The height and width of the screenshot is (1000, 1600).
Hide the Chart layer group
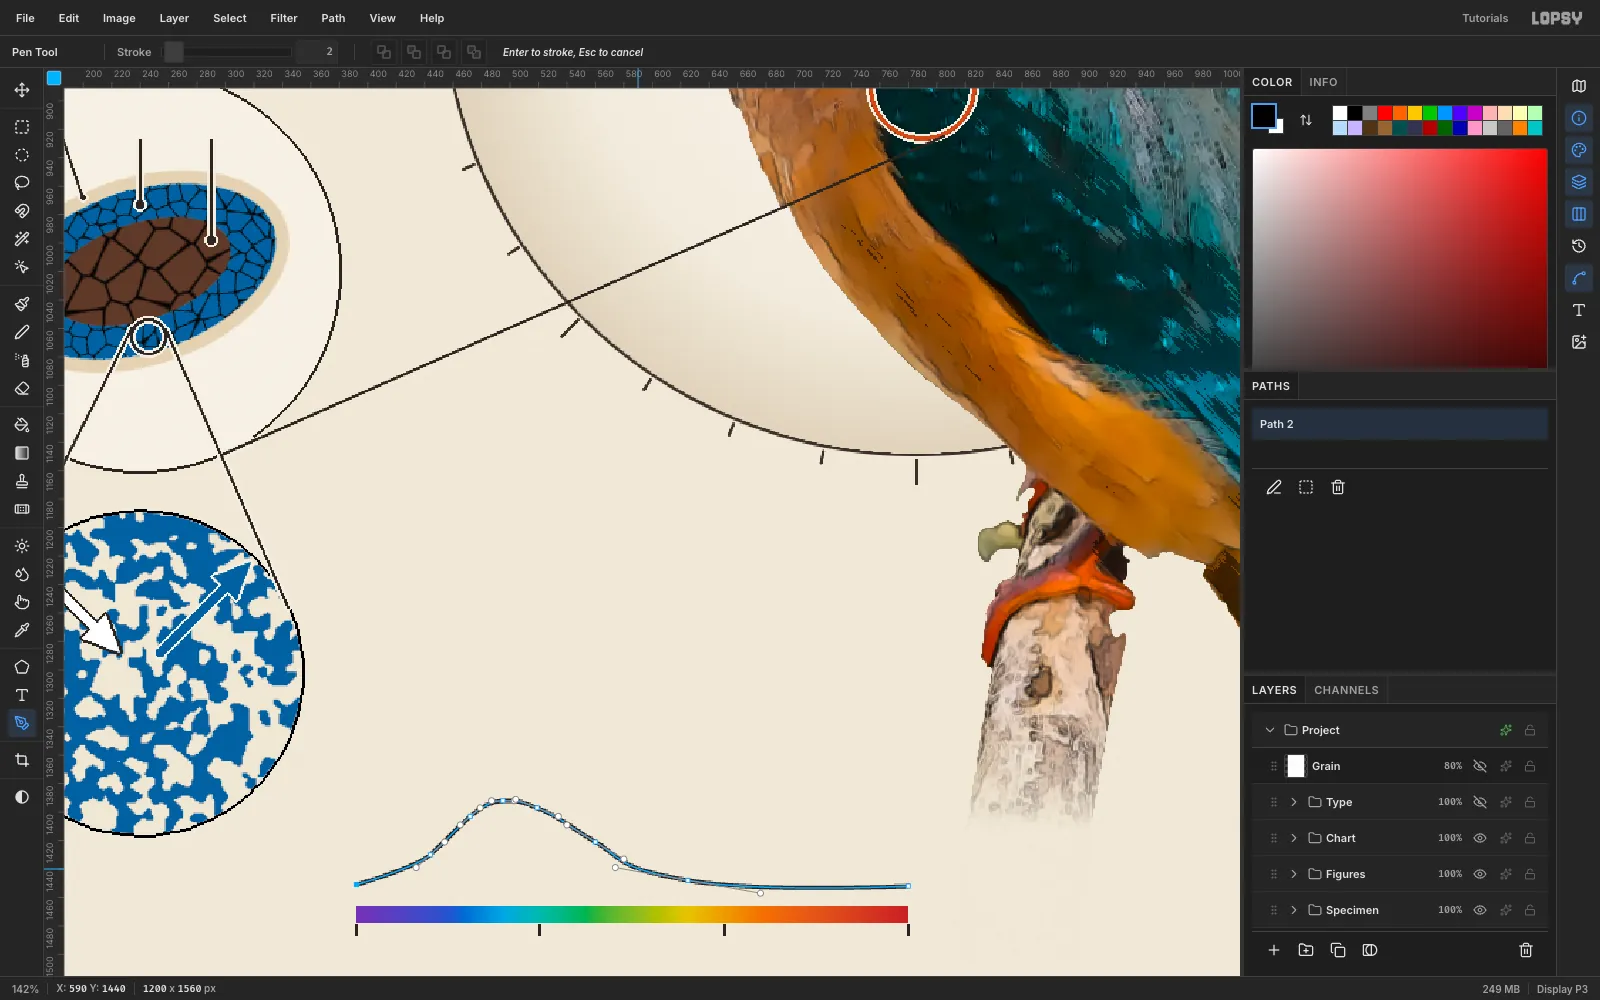1480,838
